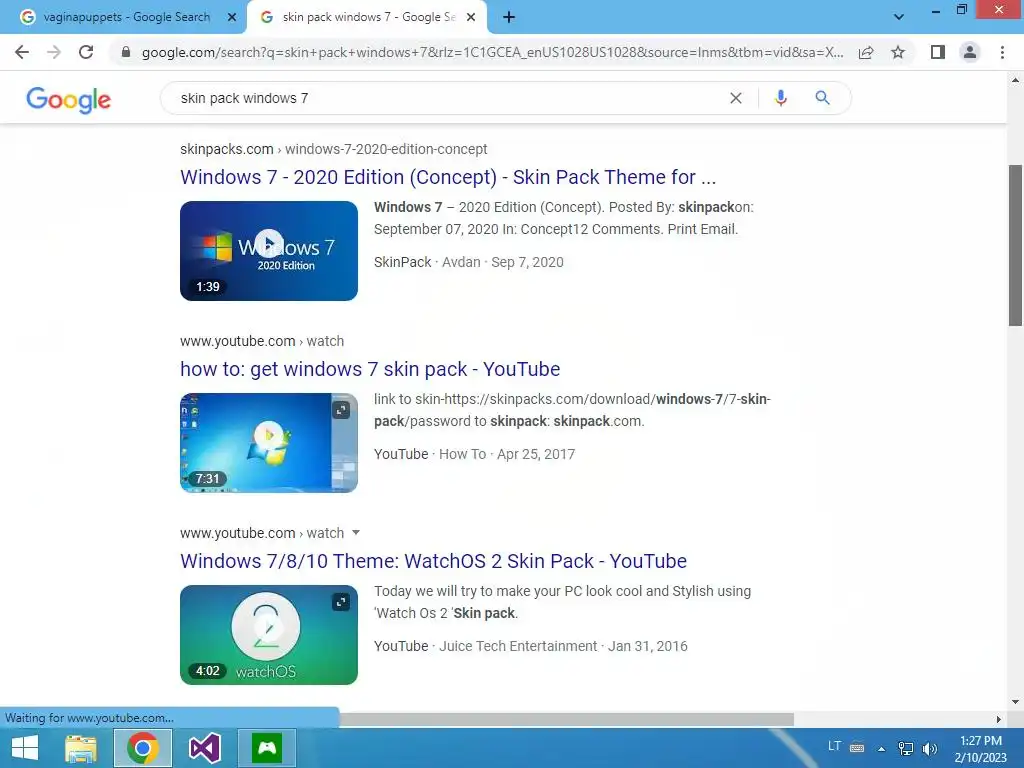Viewport: 1024px width, 768px height.
Task: Show hidden system tray icons
Action: (881, 748)
